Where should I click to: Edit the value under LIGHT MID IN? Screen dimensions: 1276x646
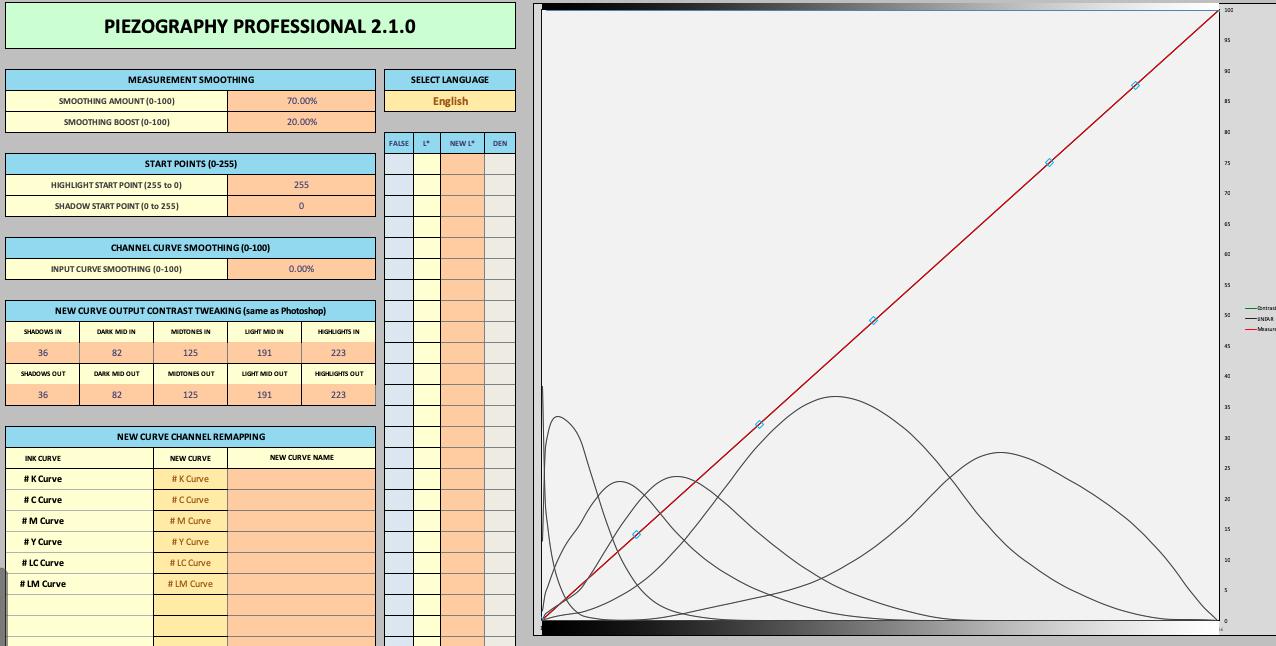pos(265,353)
